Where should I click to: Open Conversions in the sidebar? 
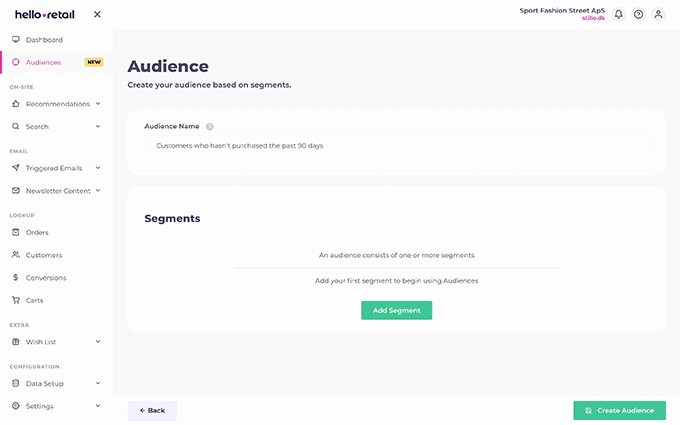click(46, 278)
